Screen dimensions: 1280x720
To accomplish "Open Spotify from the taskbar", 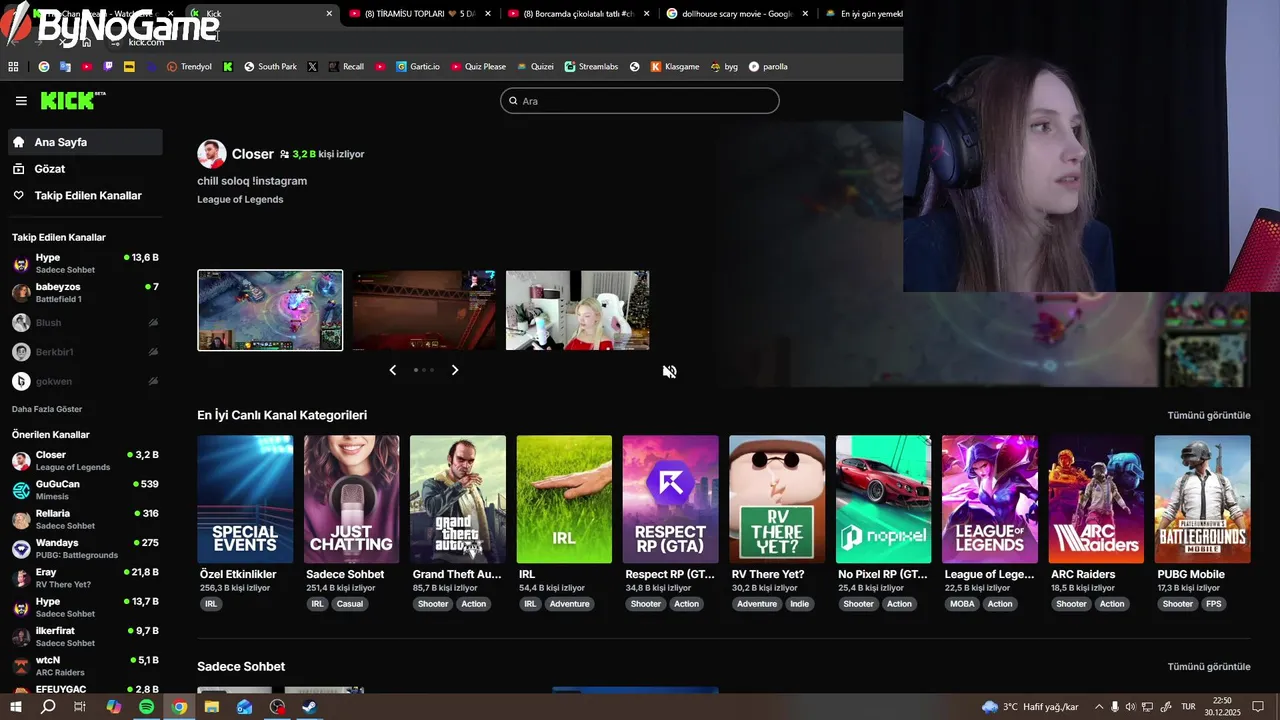I will [146, 707].
